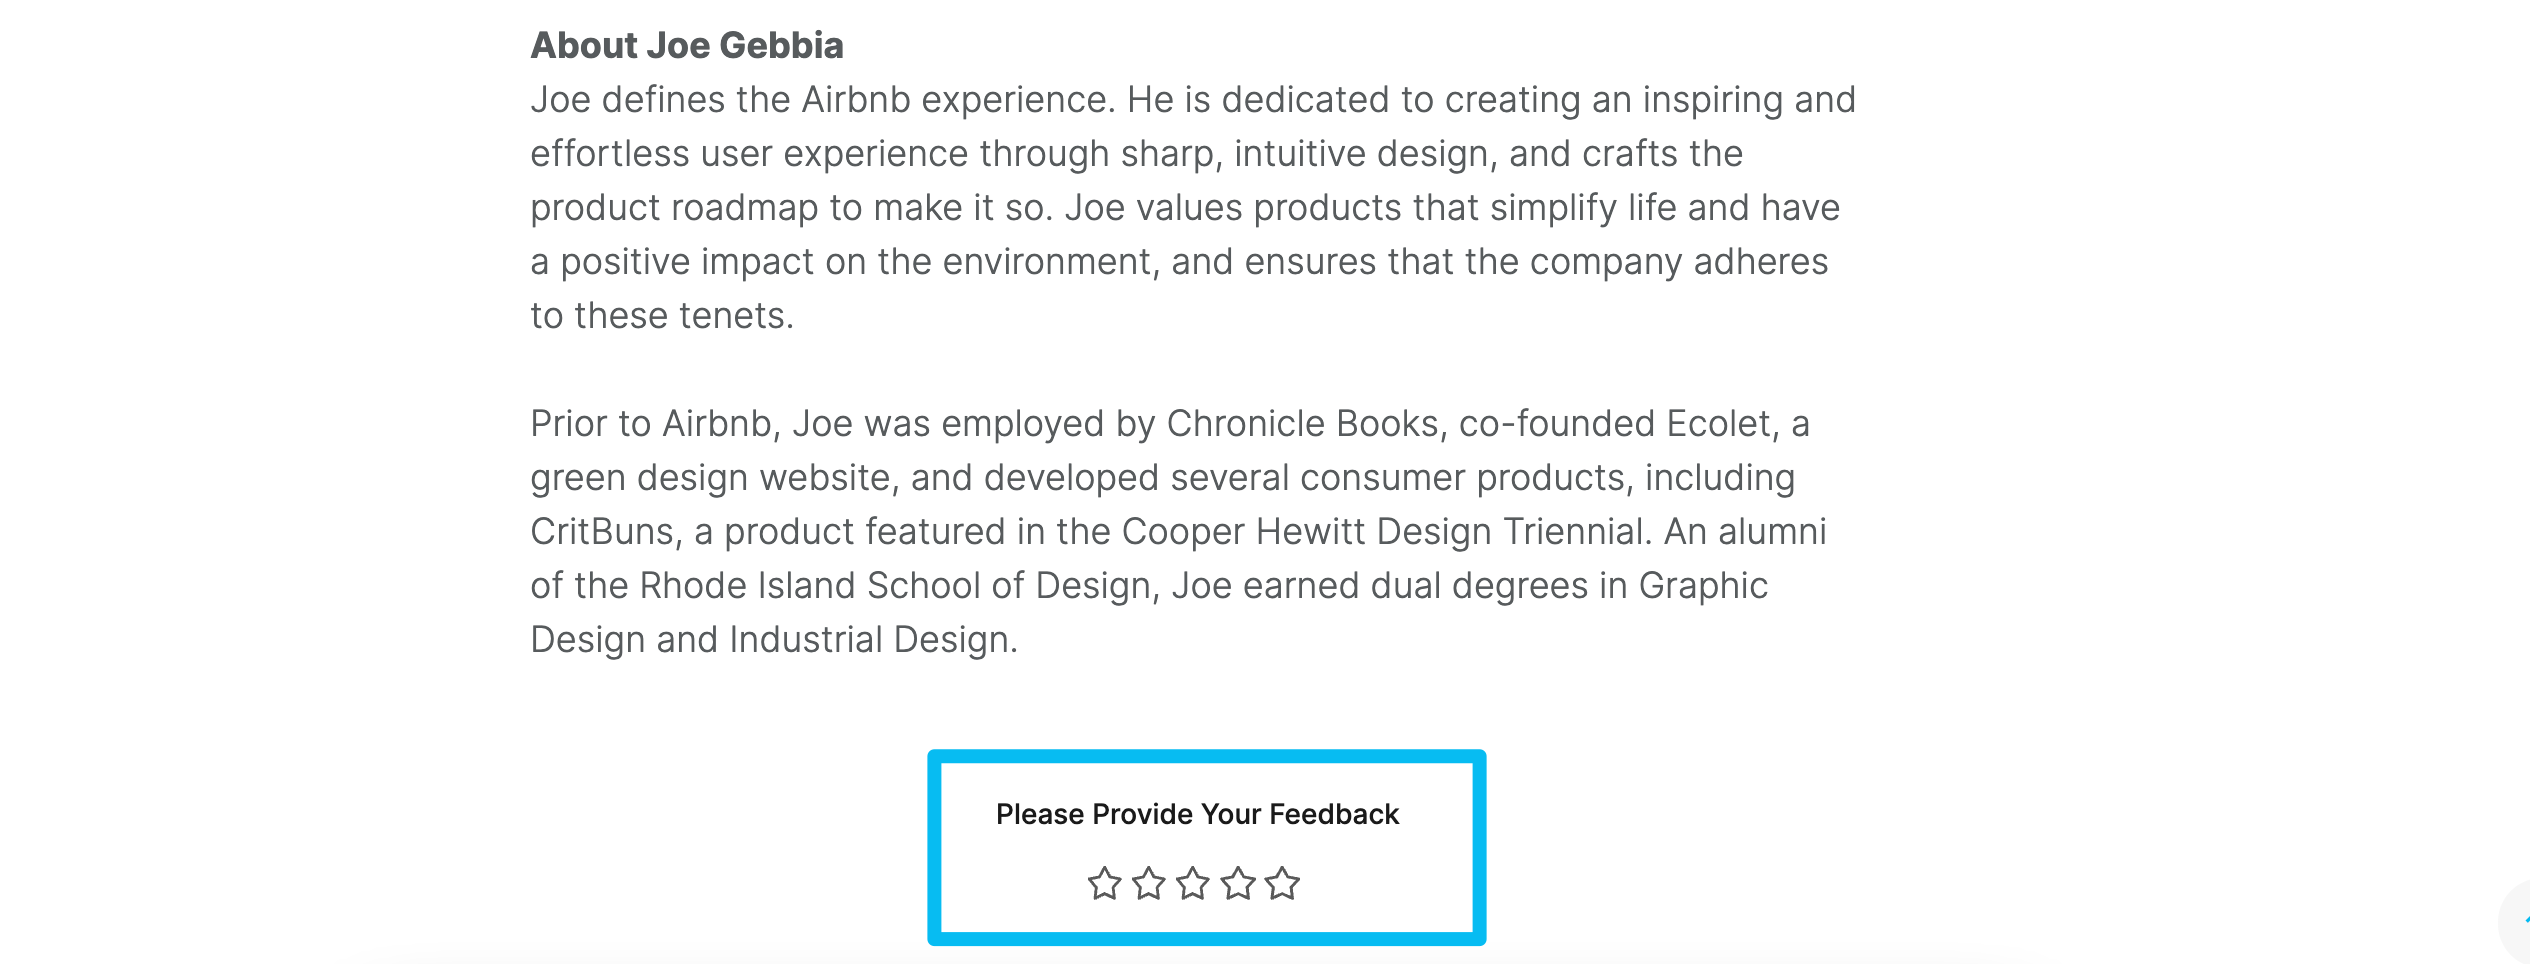The height and width of the screenshot is (964, 2530).
Task: Click the 'to these tenets.' line
Action: pyautogui.click(x=662, y=316)
